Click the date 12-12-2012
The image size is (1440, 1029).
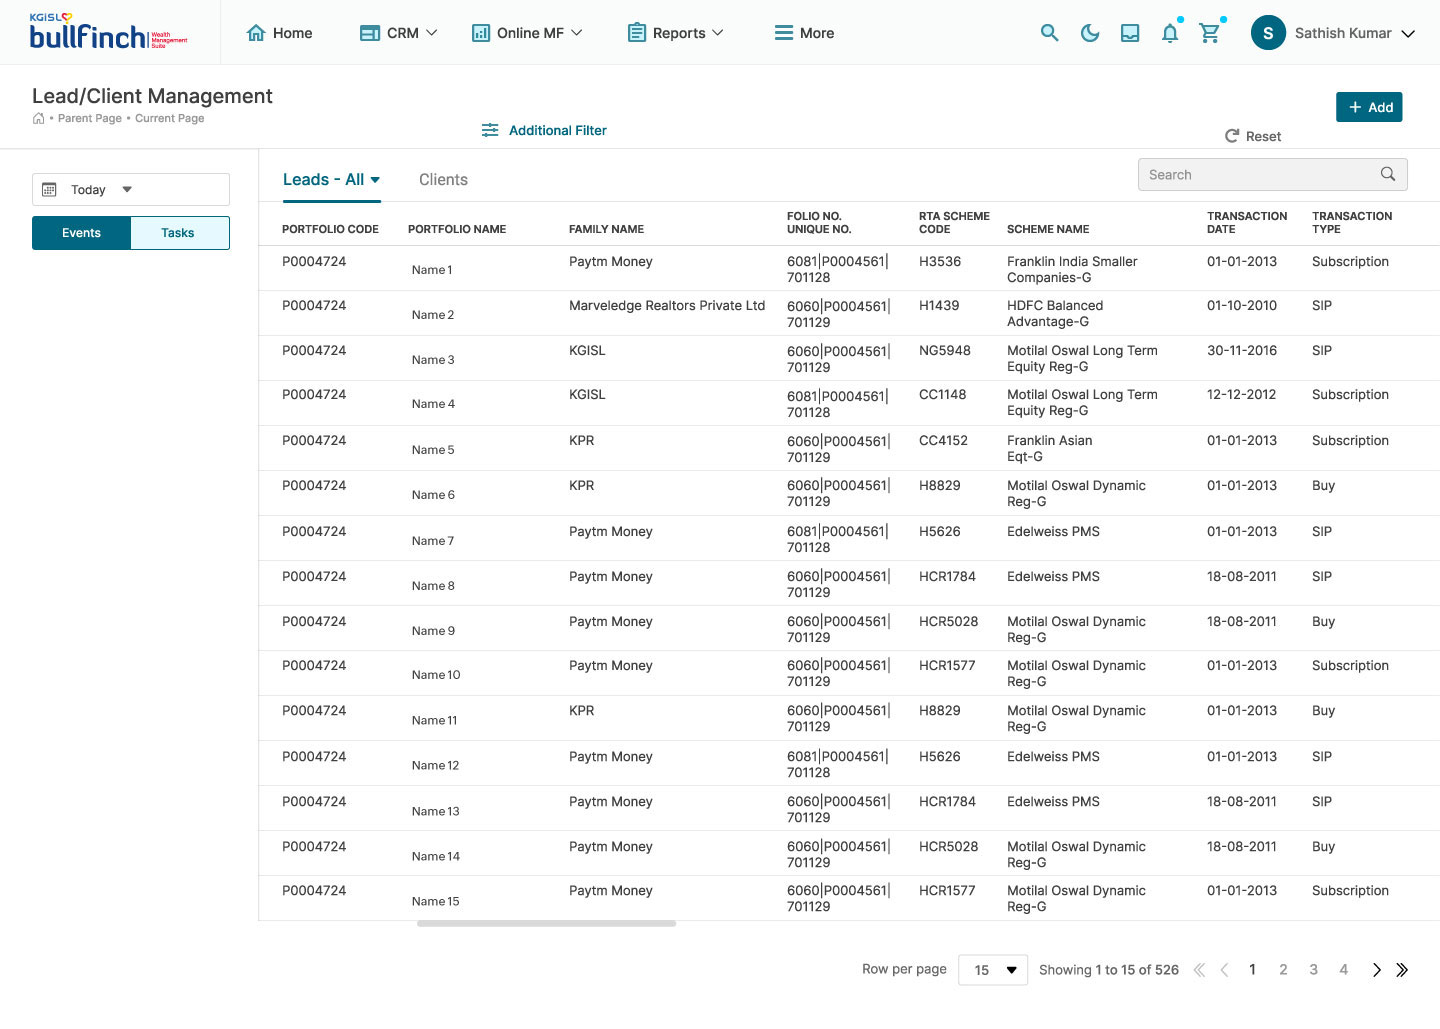click(x=1242, y=395)
